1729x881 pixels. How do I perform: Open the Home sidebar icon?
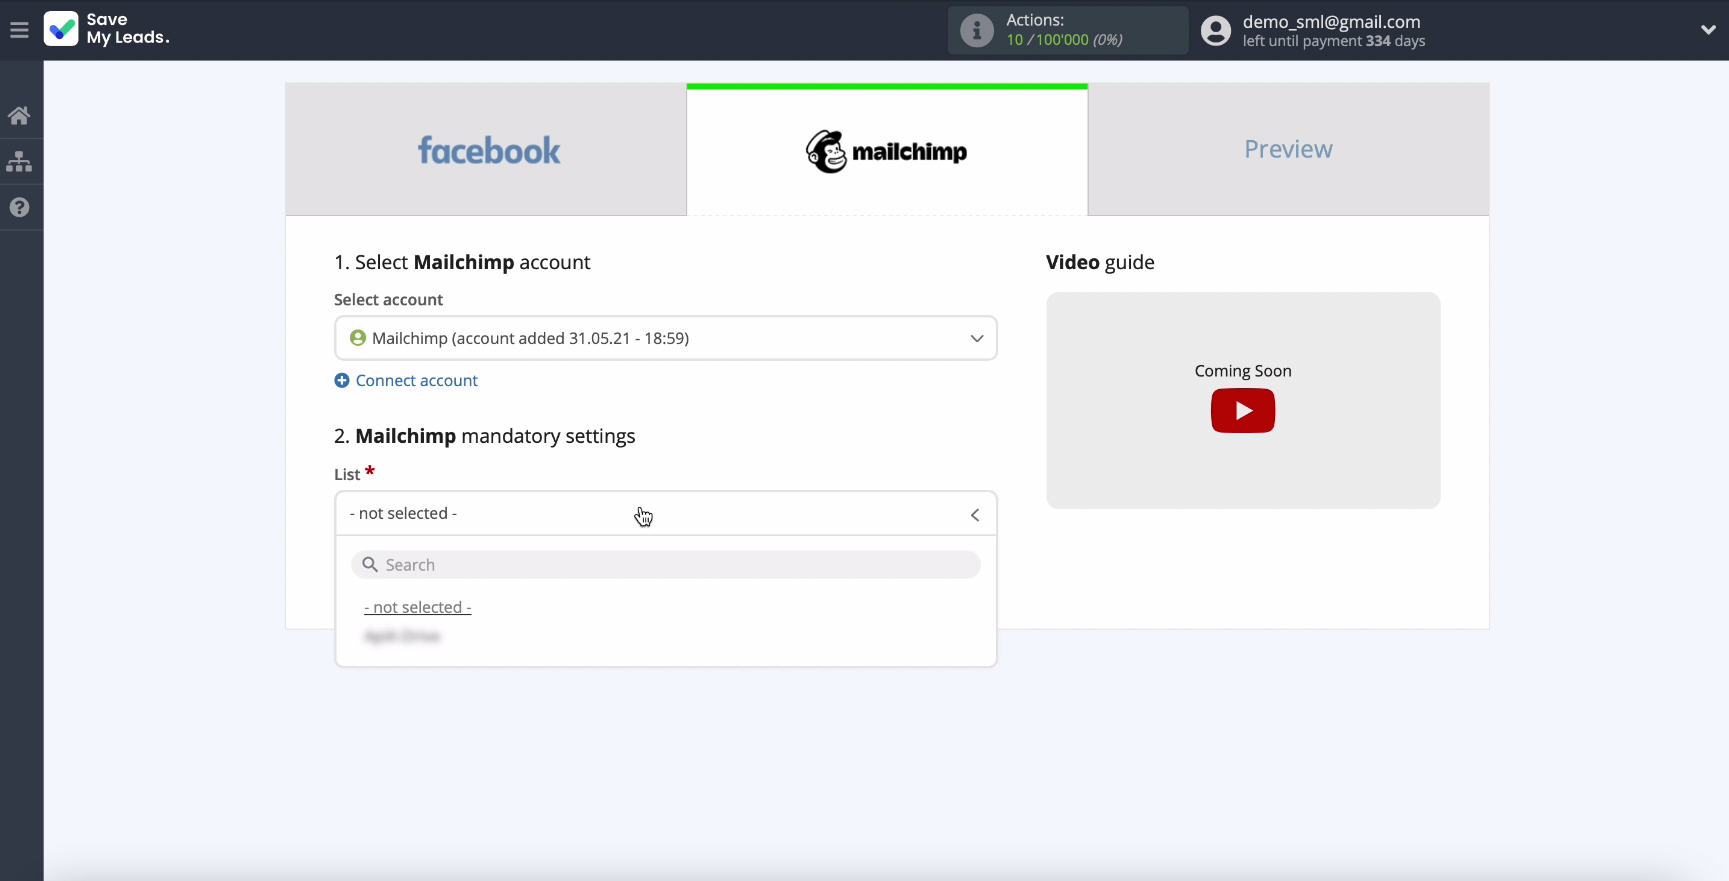coord(19,116)
